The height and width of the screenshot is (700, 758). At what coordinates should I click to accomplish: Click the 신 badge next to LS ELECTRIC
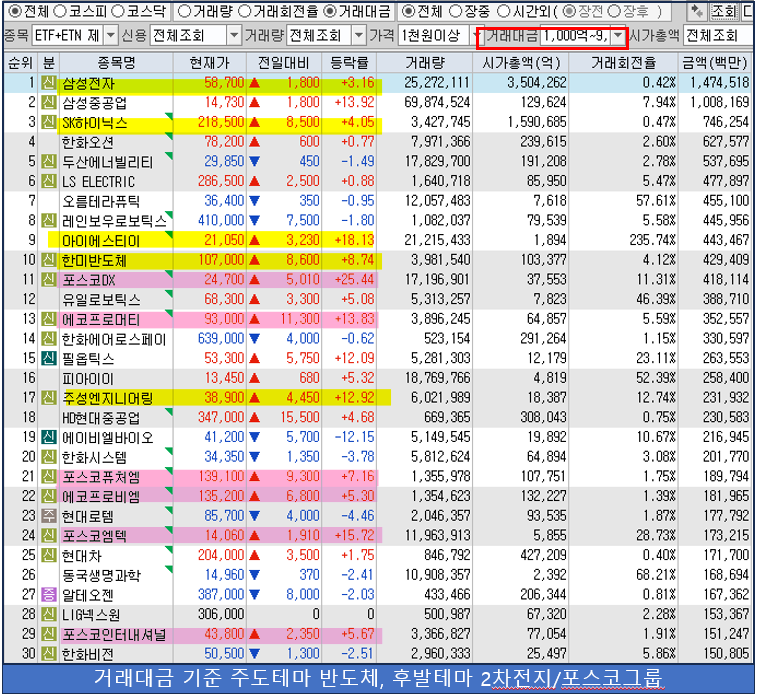(48, 181)
